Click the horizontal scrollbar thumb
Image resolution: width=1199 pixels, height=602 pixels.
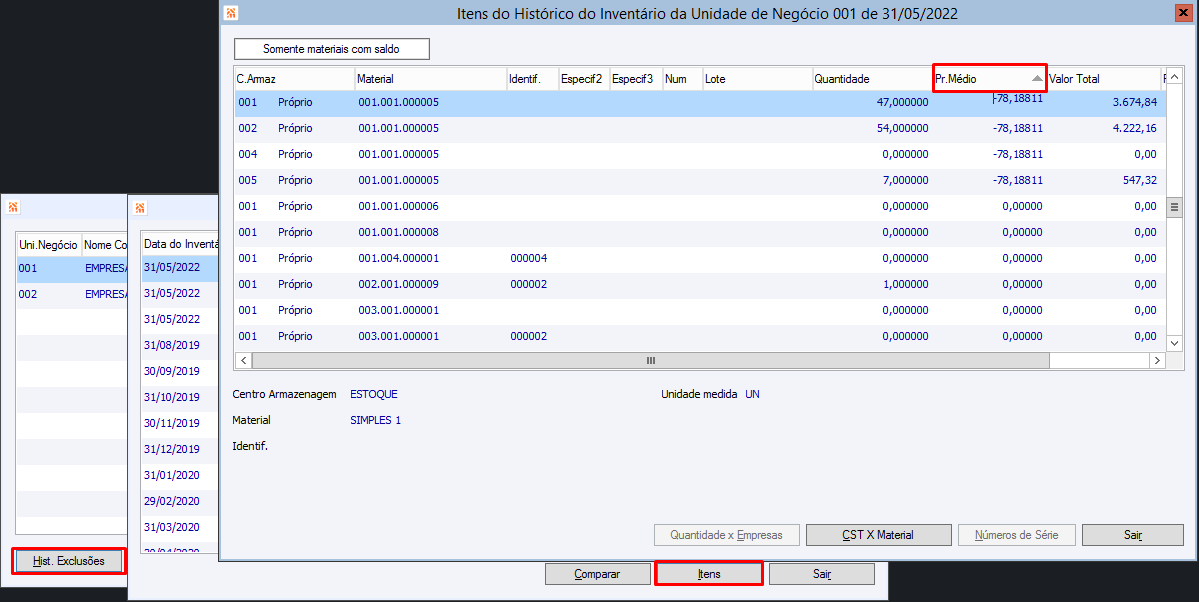[651, 360]
